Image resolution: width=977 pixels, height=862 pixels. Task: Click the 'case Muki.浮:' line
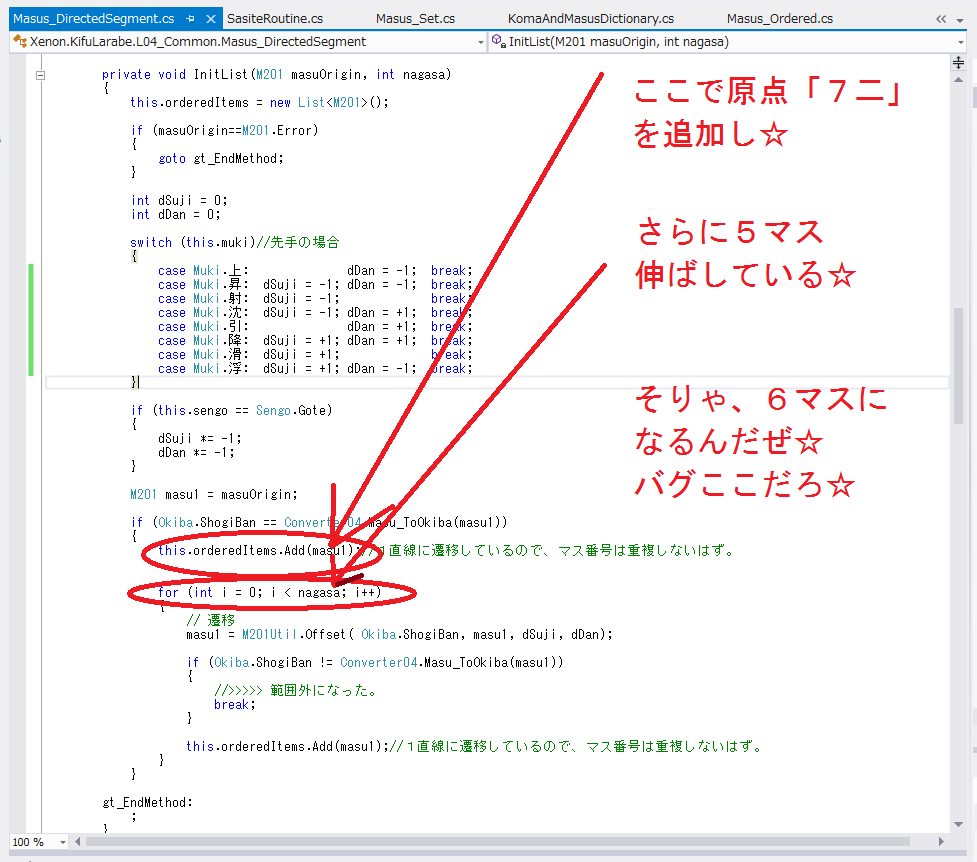point(315,368)
